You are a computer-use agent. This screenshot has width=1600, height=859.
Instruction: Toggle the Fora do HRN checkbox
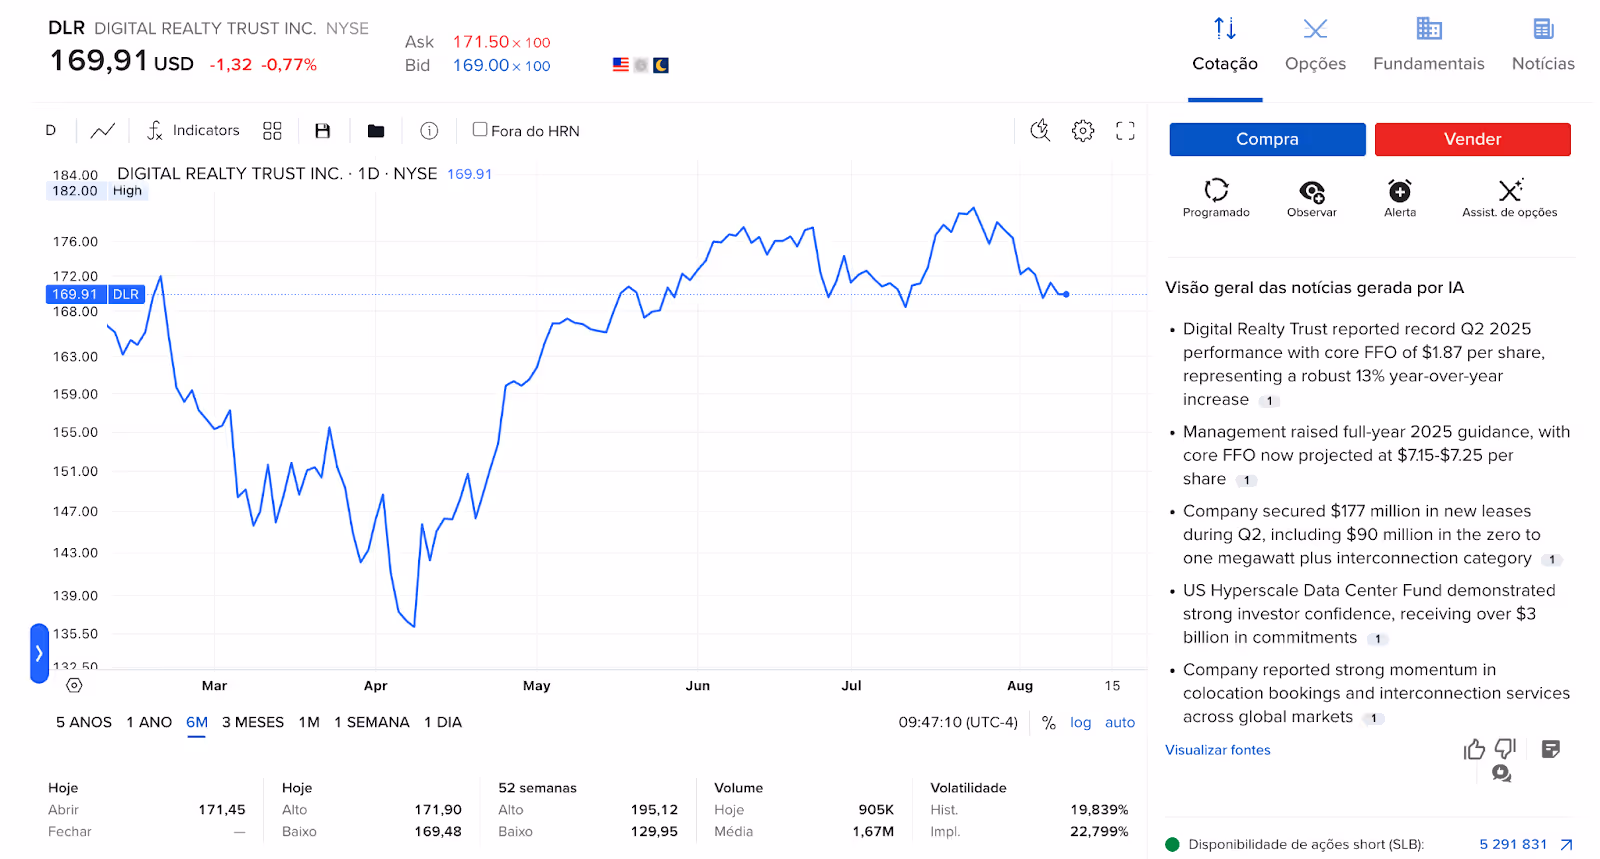click(x=480, y=129)
